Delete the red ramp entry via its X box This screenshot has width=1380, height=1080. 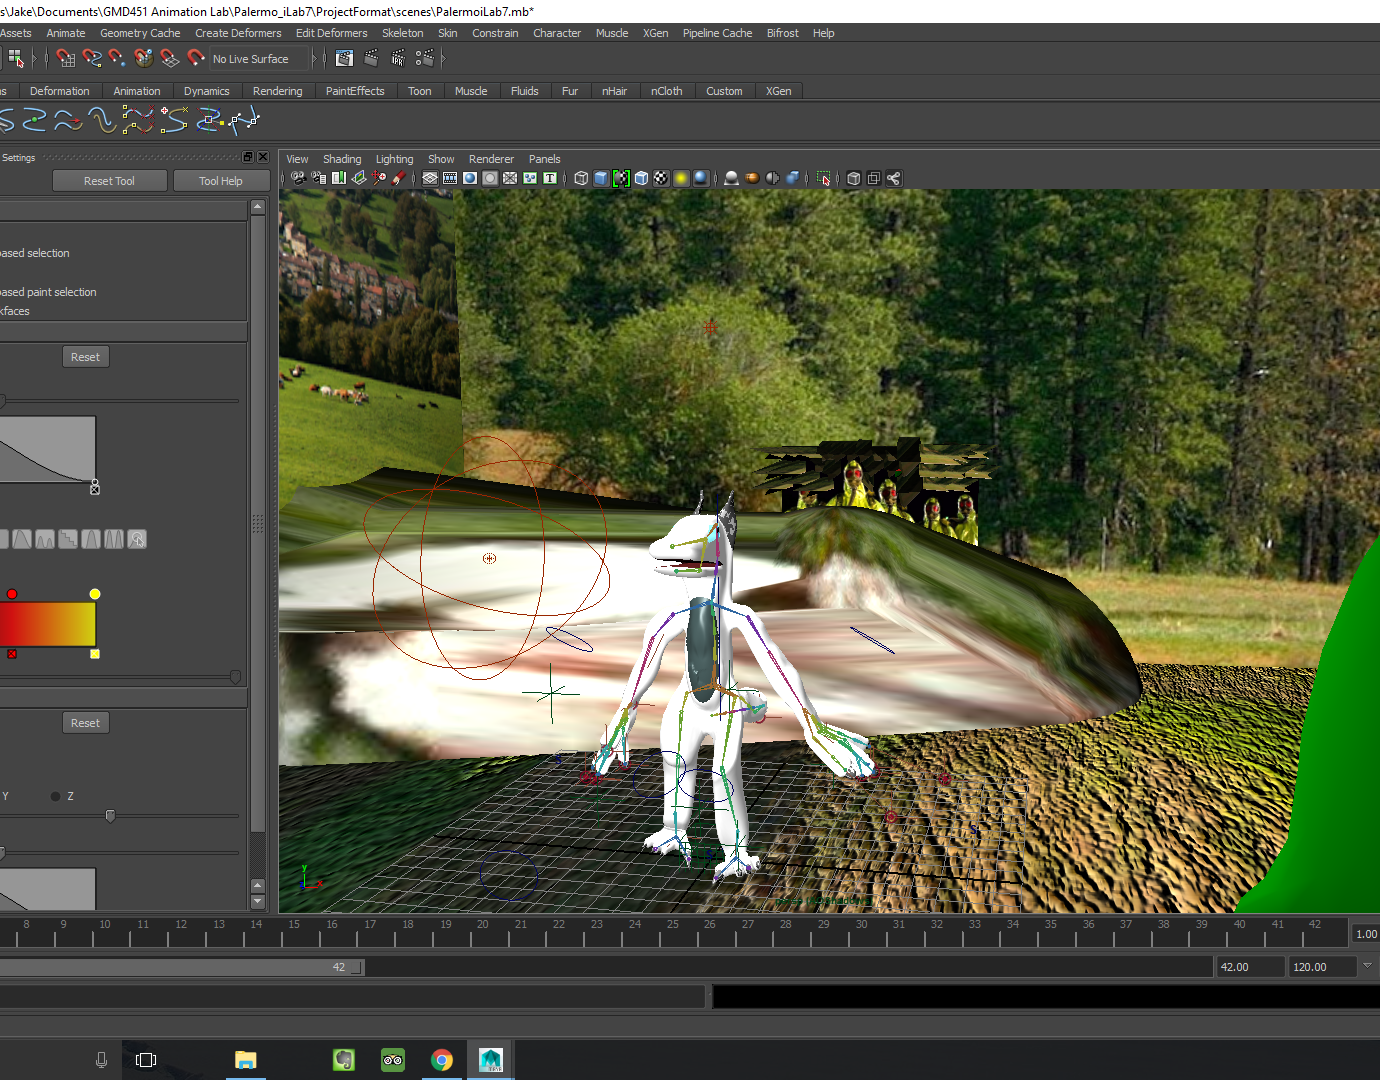[x=12, y=654]
